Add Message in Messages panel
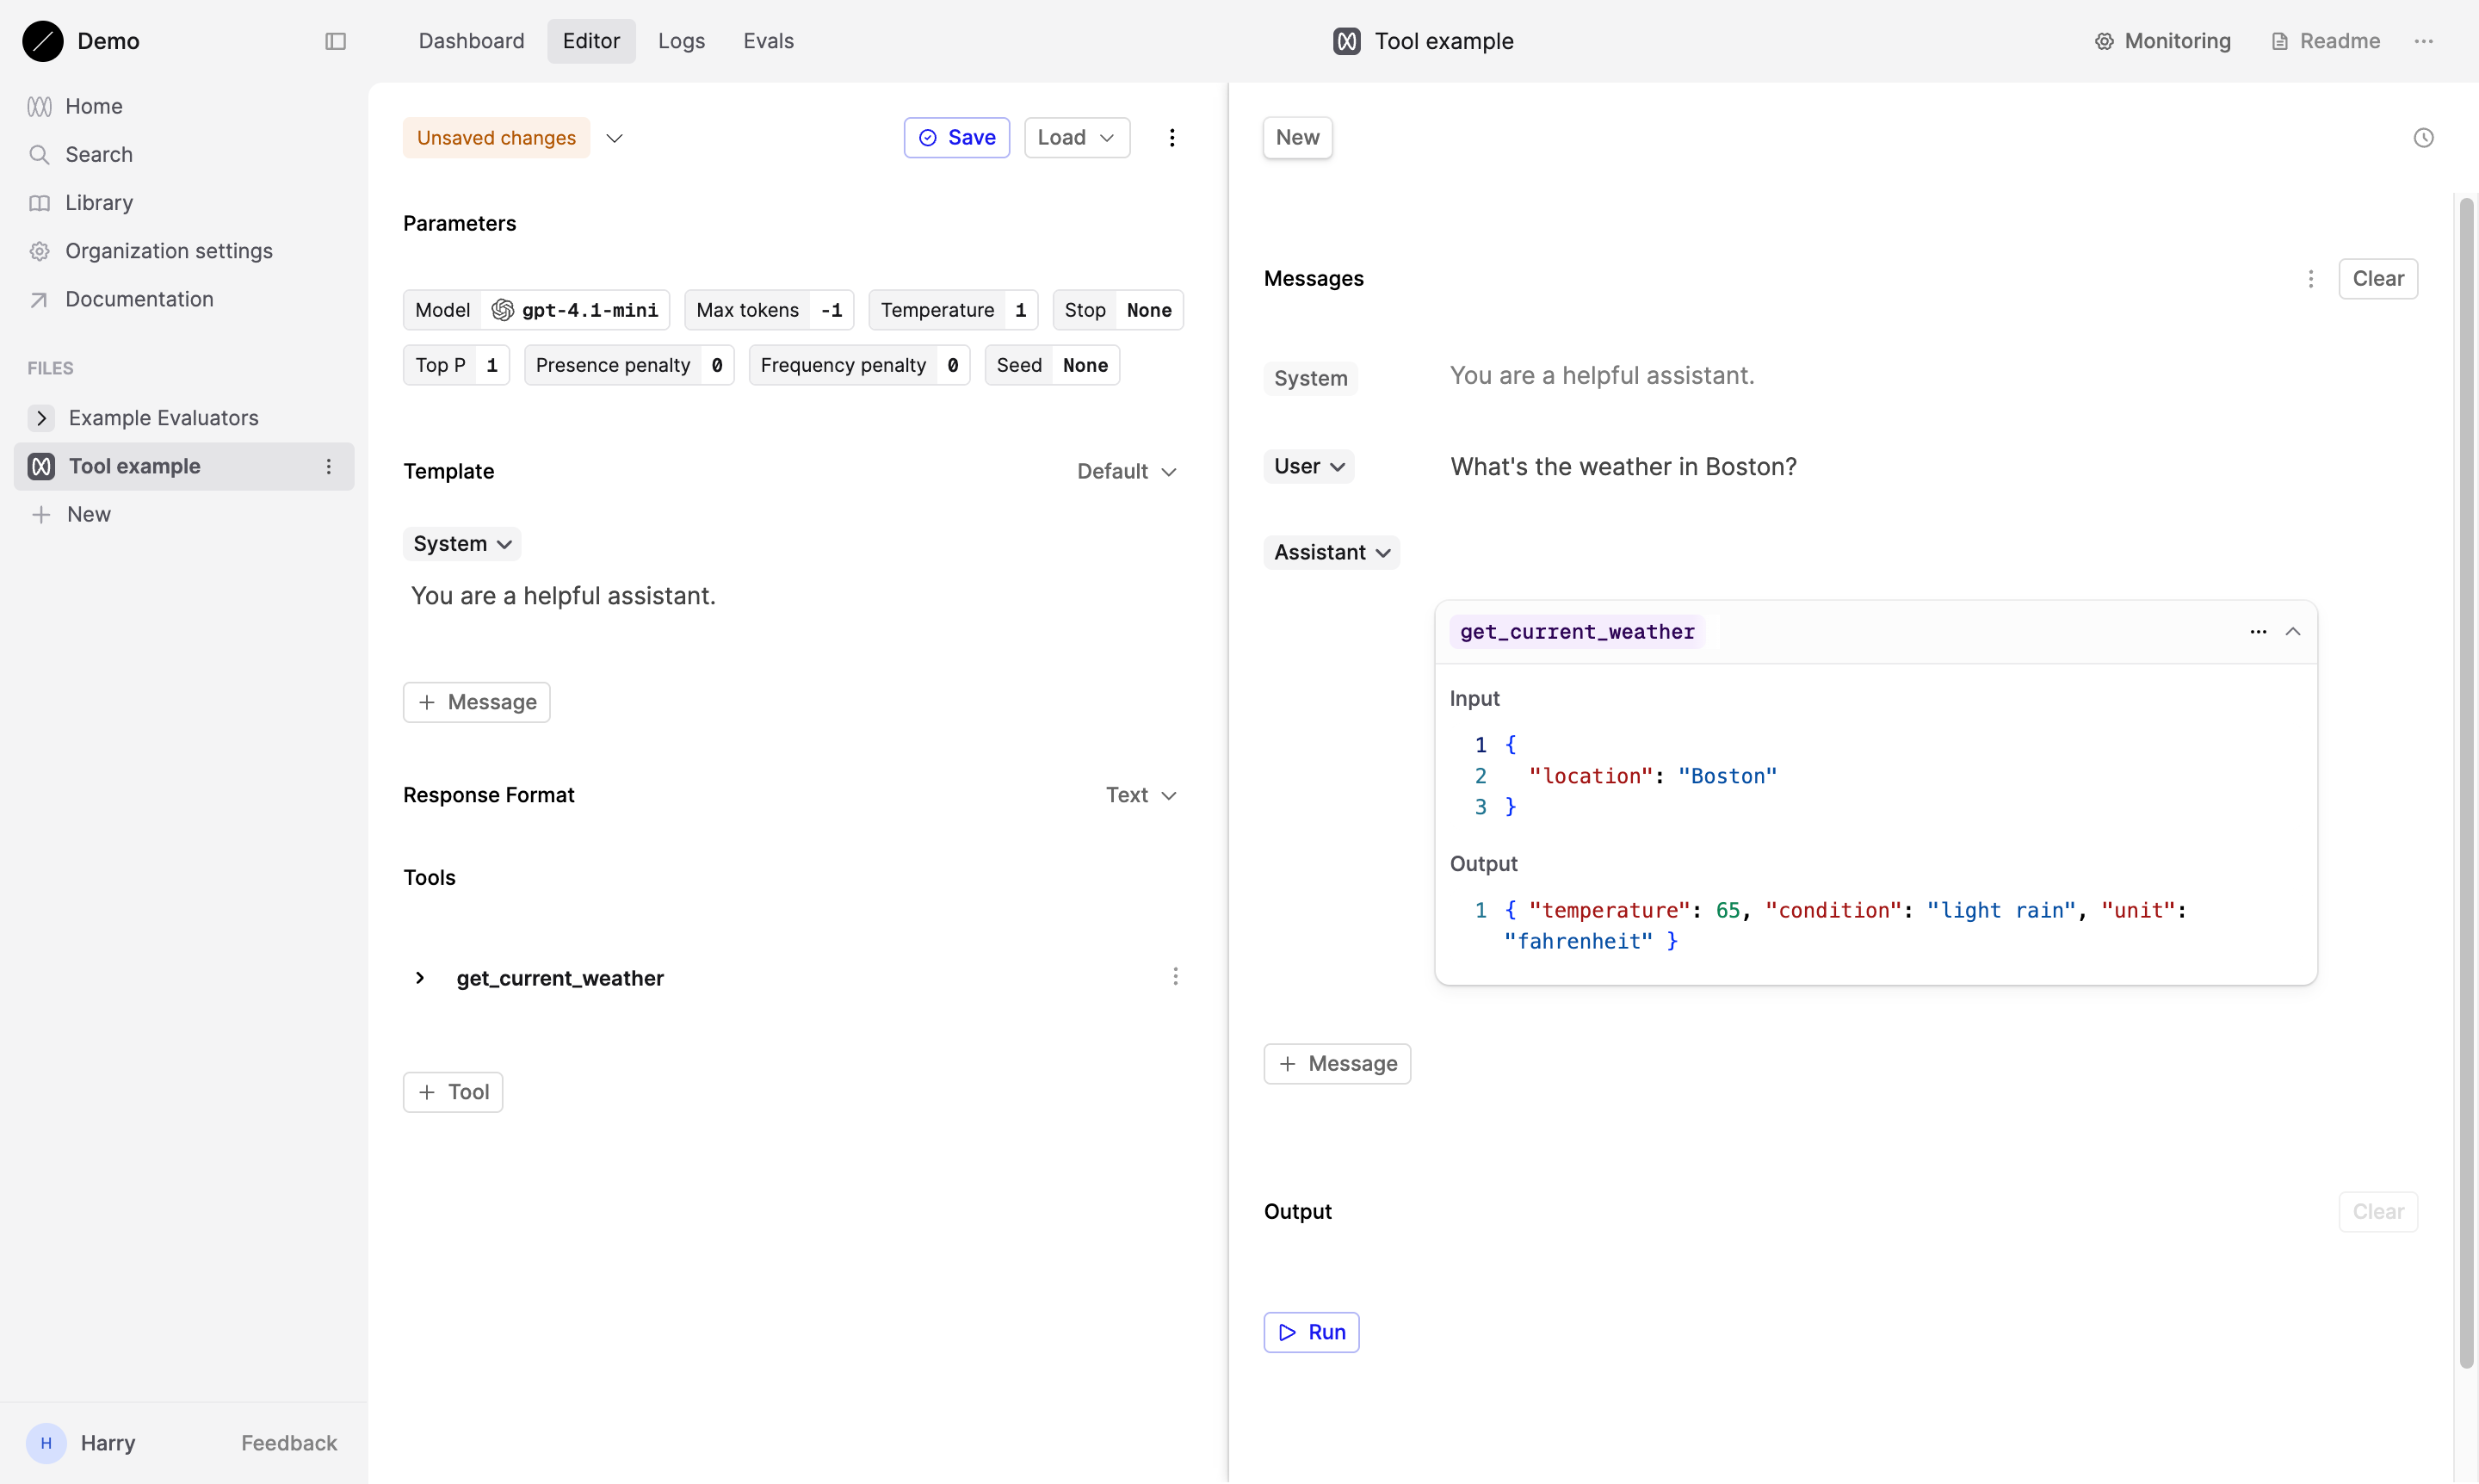 [1337, 1064]
